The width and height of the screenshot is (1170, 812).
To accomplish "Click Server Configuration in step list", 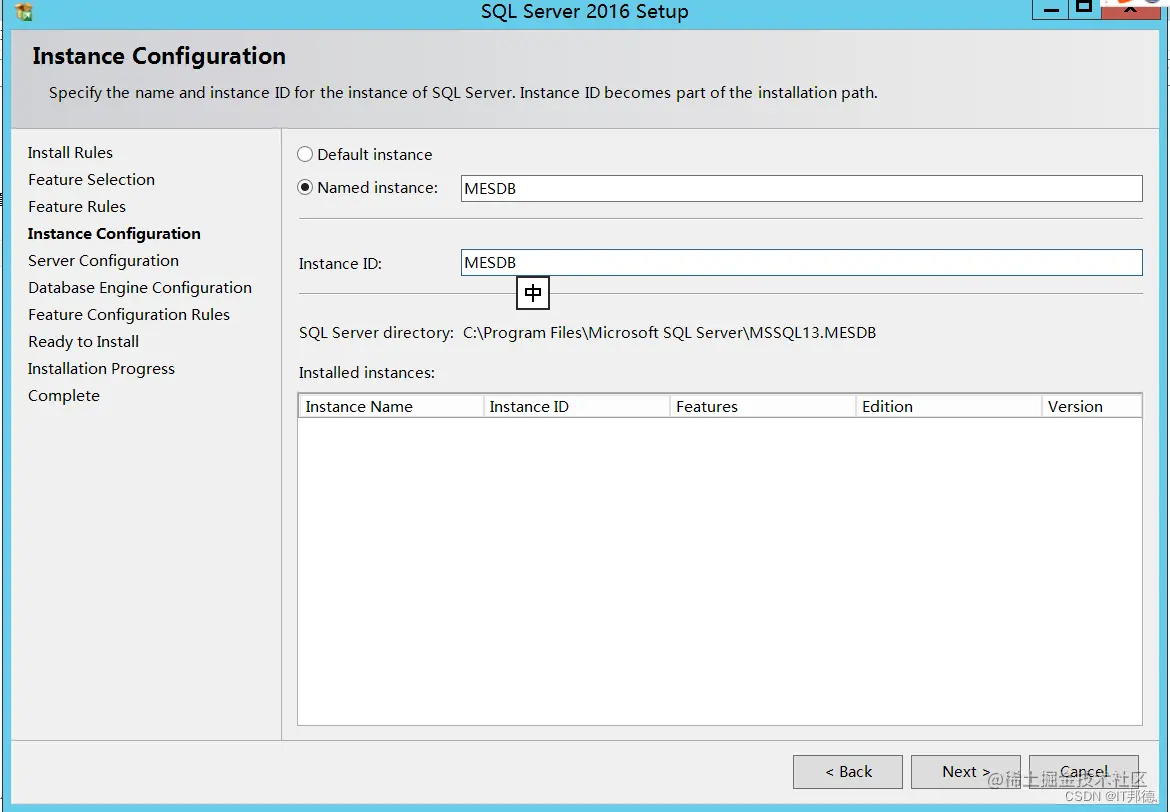I will coord(103,260).
